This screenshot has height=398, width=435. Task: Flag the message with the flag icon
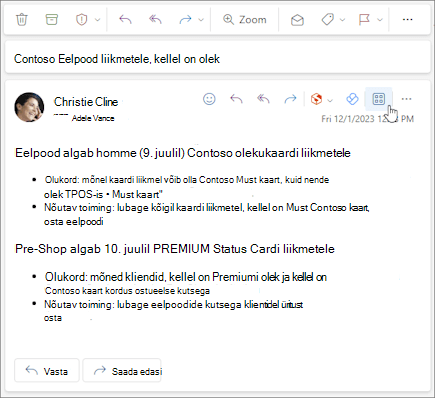pyautogui.click(x=364, y=20)
